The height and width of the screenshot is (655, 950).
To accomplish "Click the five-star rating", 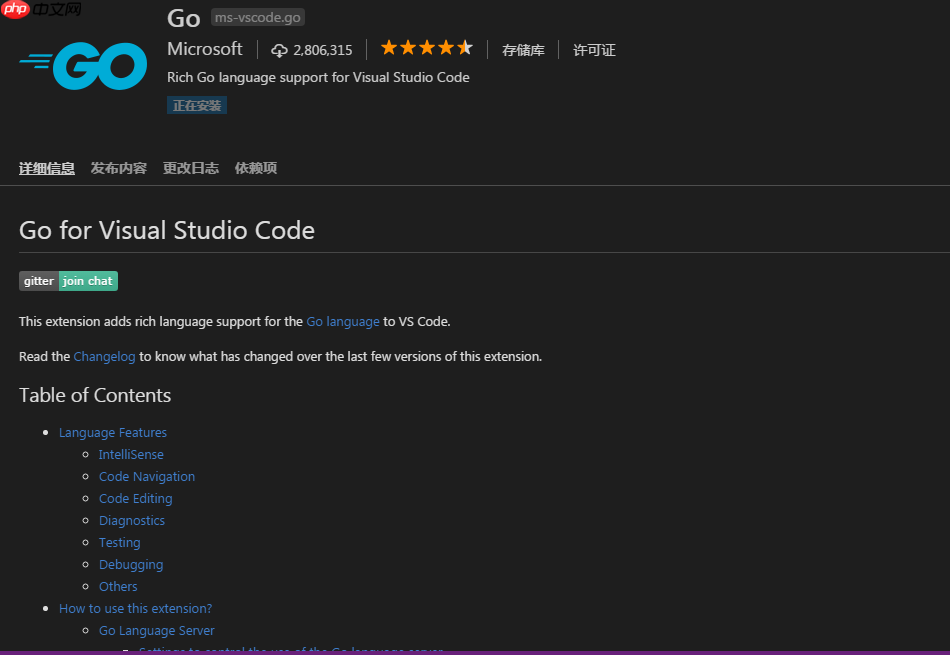I will pos(427,48).
